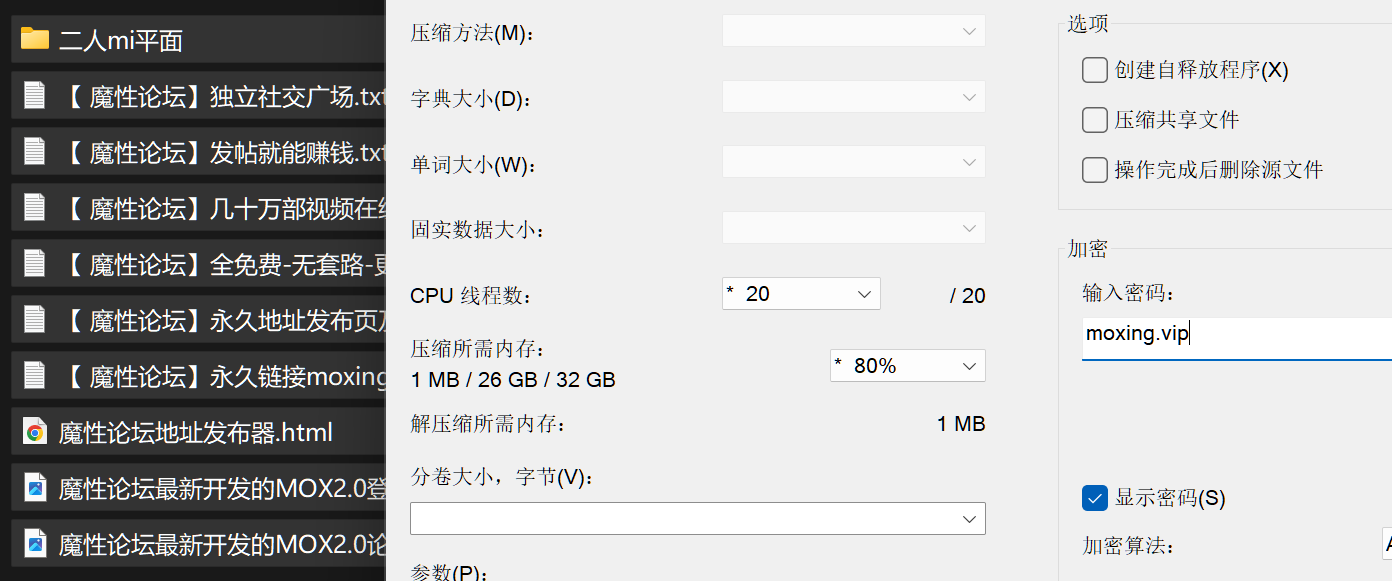Check the 压缩共享文件 option
The image size is (1392, 581).
pyautogui.click(x=1094, y=120)
